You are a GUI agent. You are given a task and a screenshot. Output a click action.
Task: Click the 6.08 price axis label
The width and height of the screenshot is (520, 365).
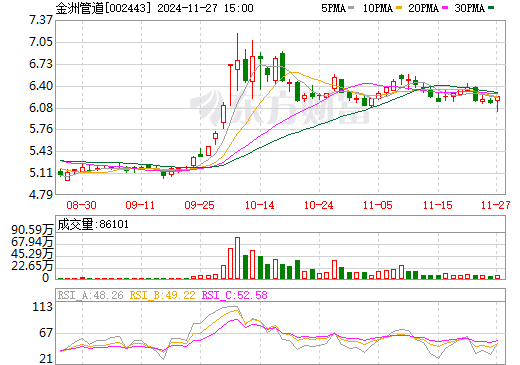(41, 108)
